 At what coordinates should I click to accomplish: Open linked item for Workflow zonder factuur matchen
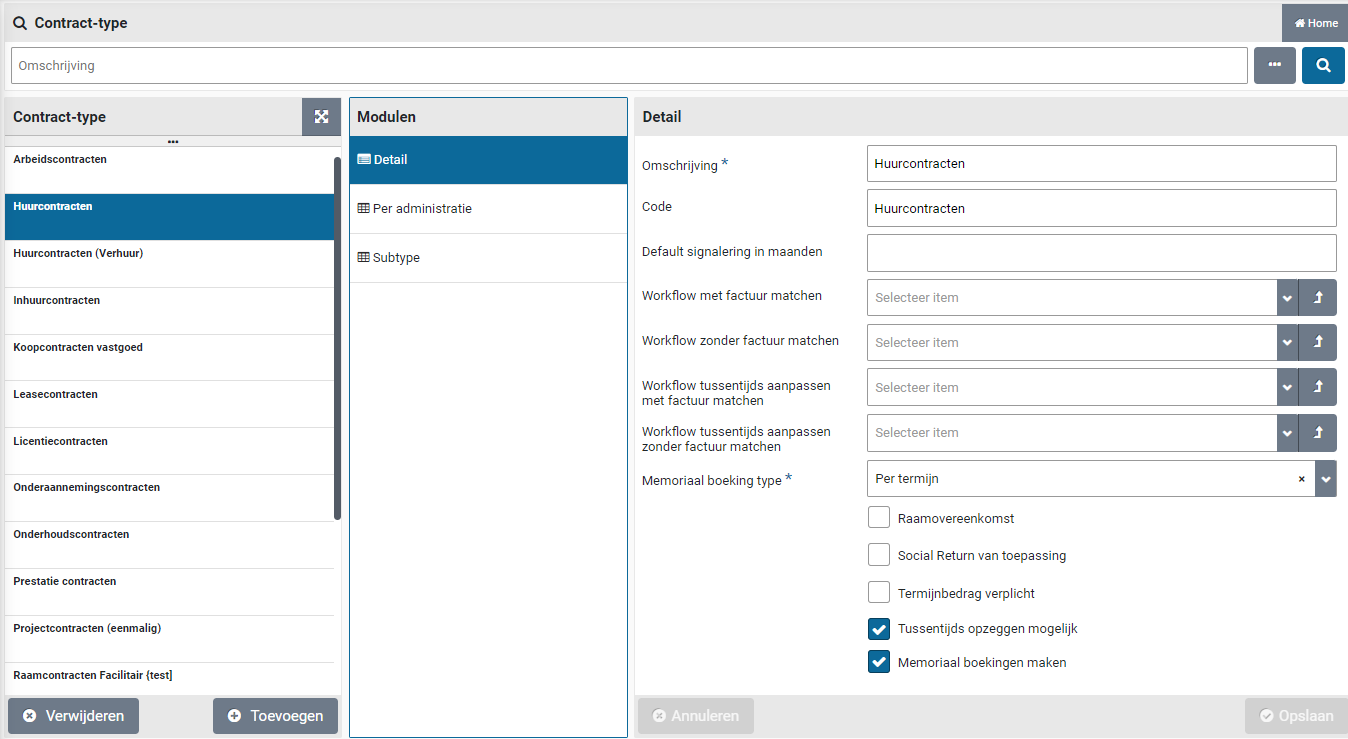click(x=1318, y=342)
